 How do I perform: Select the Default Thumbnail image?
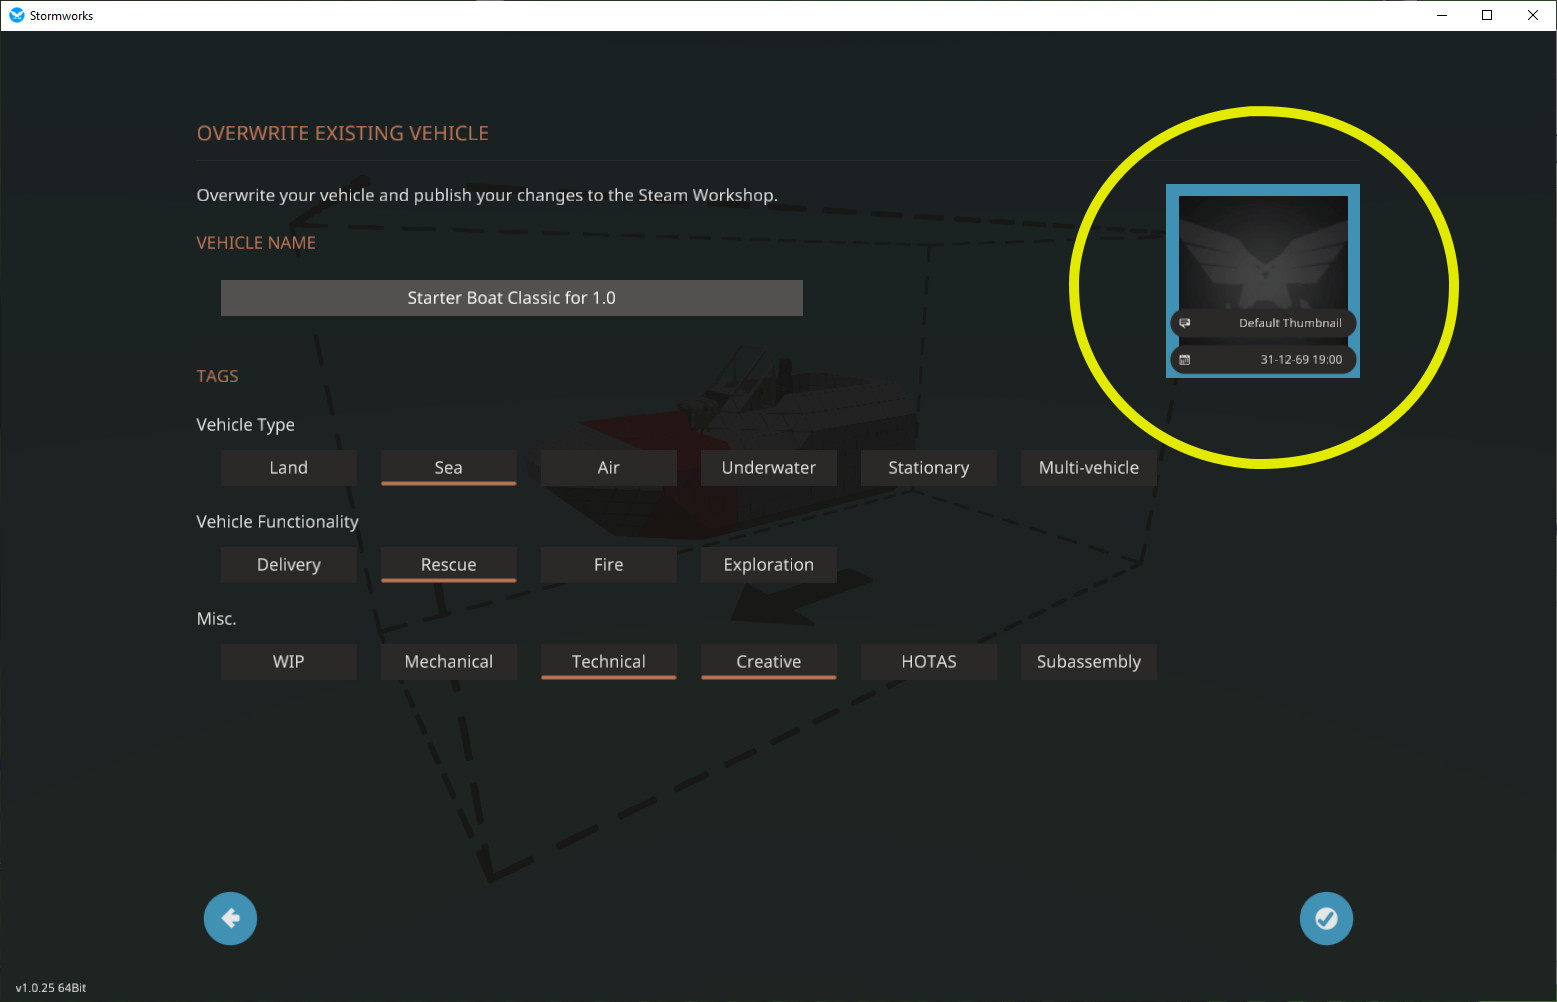point(1263,281)
